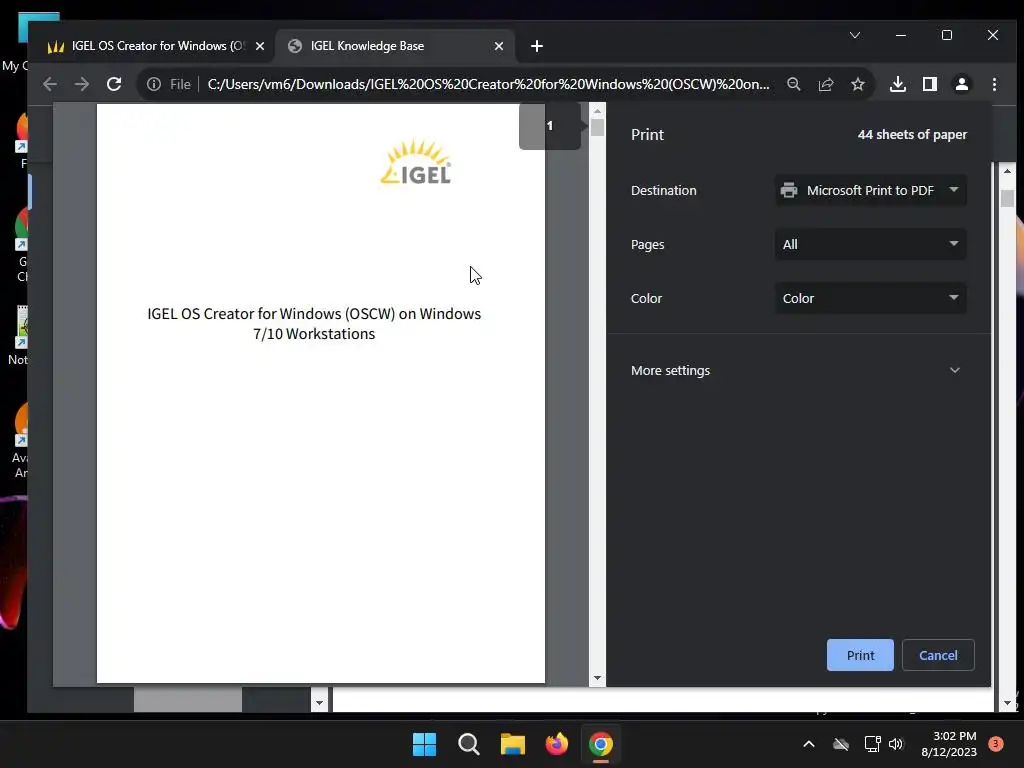Cancel the print dialog
The height and width of the screenshot is (768, 1024).
pyautogui.click(x=938, y=655)
